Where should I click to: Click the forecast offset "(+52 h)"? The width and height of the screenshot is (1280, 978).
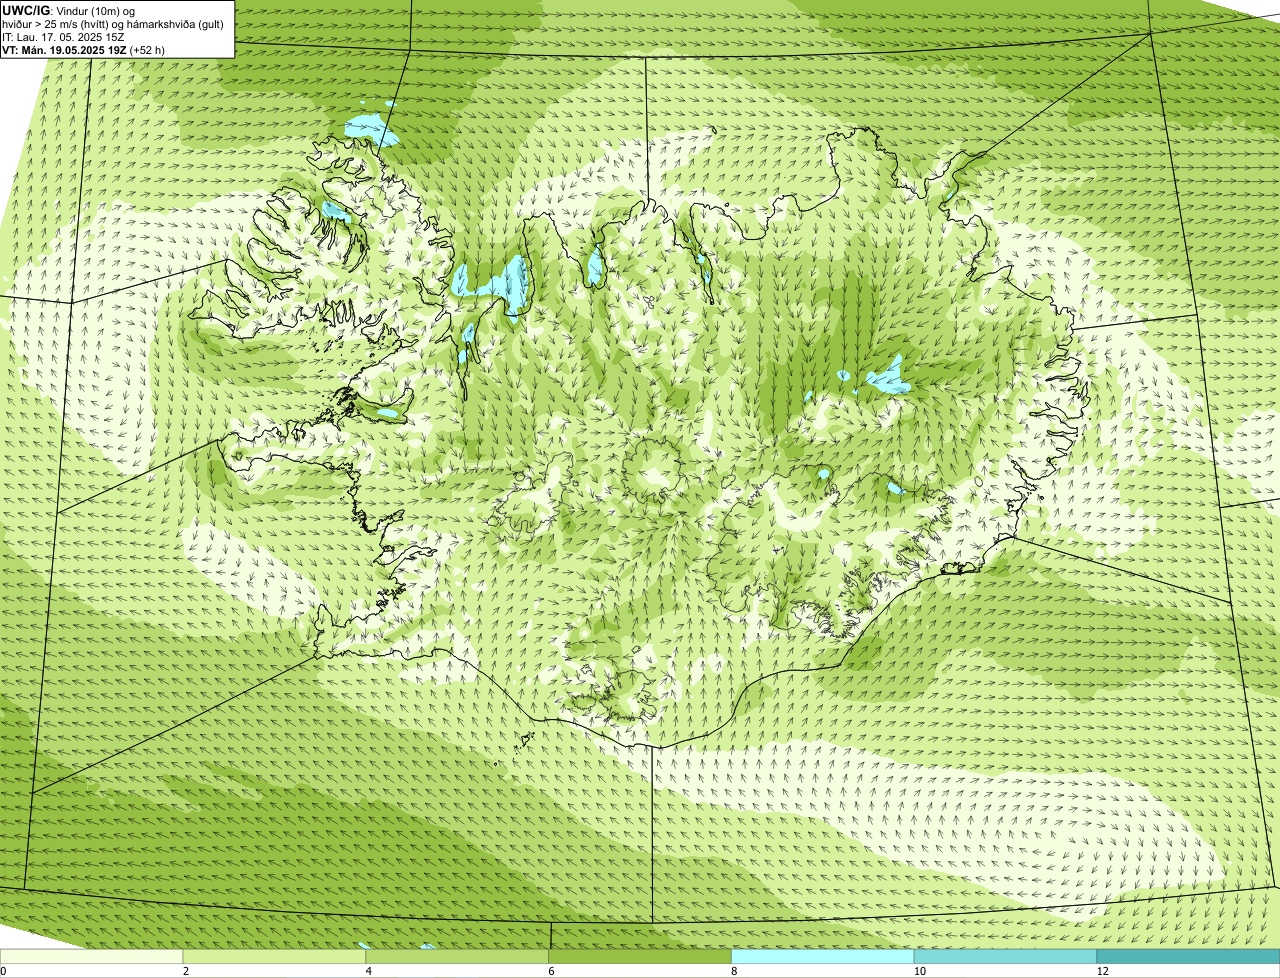tap(147, 50)
